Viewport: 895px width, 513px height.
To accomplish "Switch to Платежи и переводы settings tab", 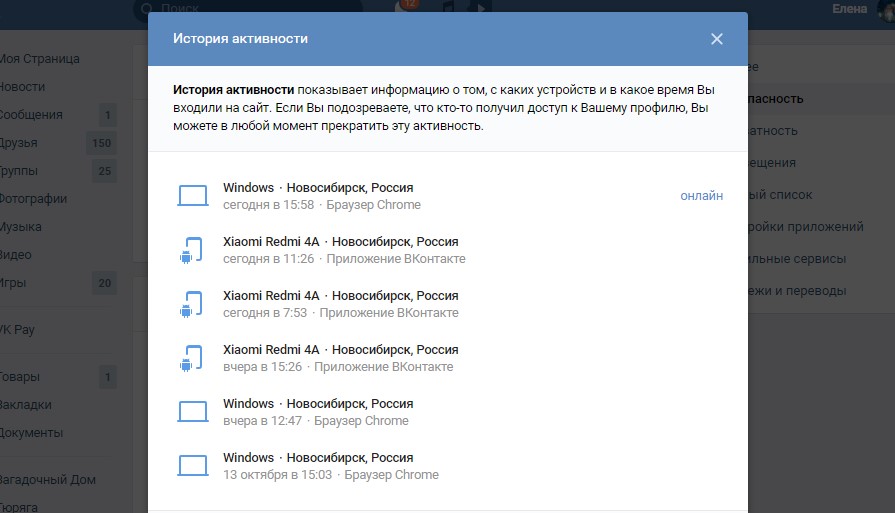I will 800,291.
